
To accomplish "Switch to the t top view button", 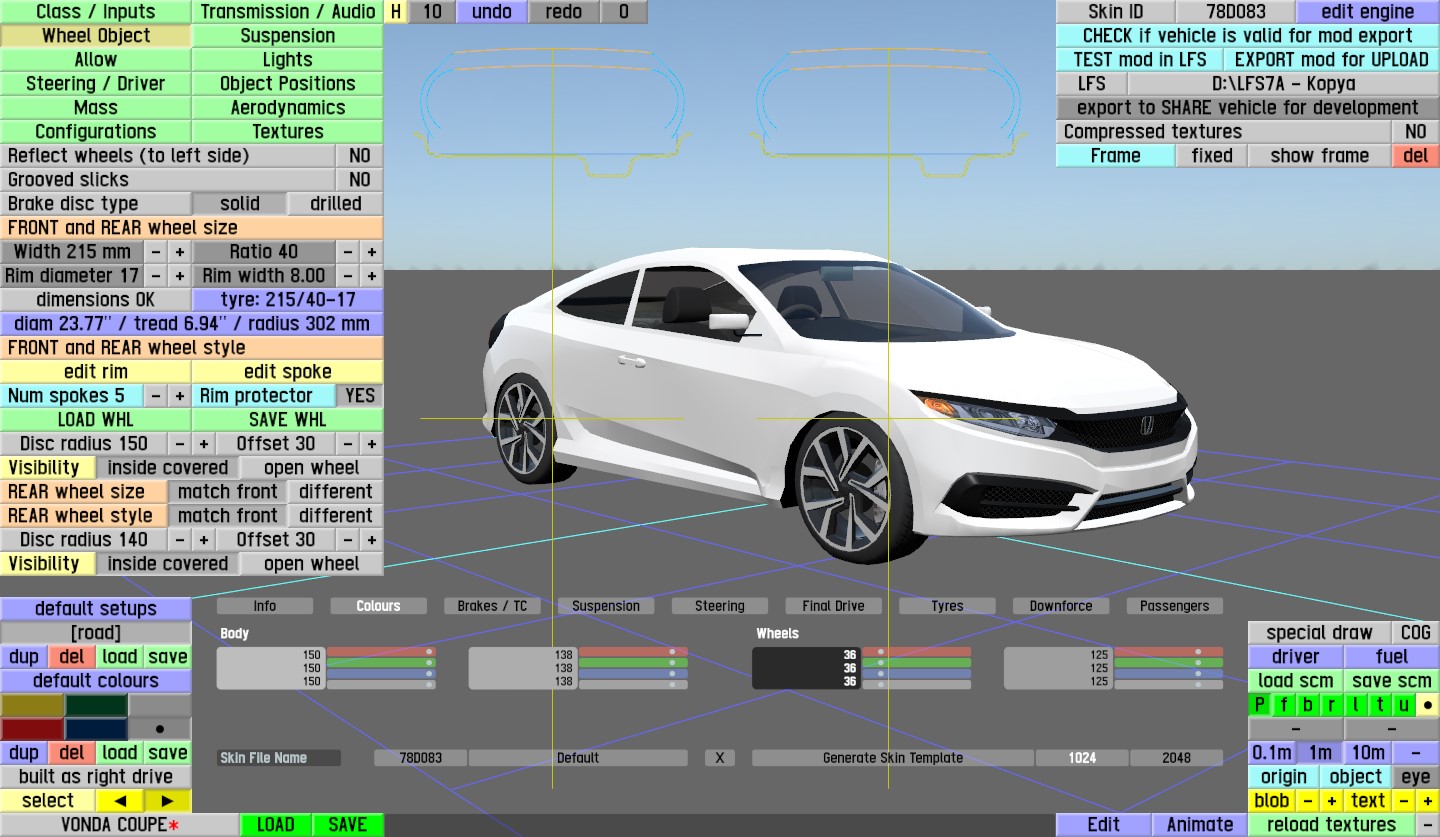I will click(1380, 705).
